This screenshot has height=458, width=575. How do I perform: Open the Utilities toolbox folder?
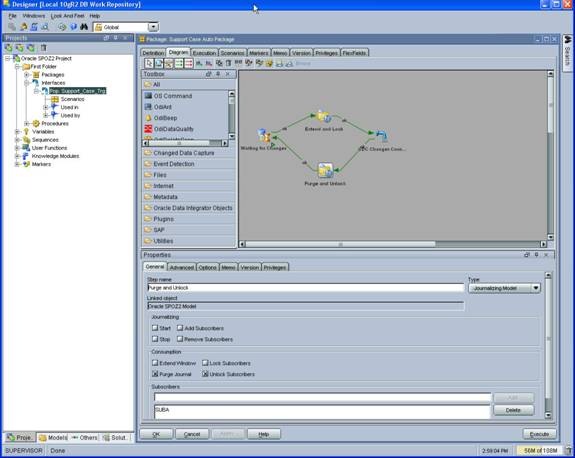click(x=188, y=241)
